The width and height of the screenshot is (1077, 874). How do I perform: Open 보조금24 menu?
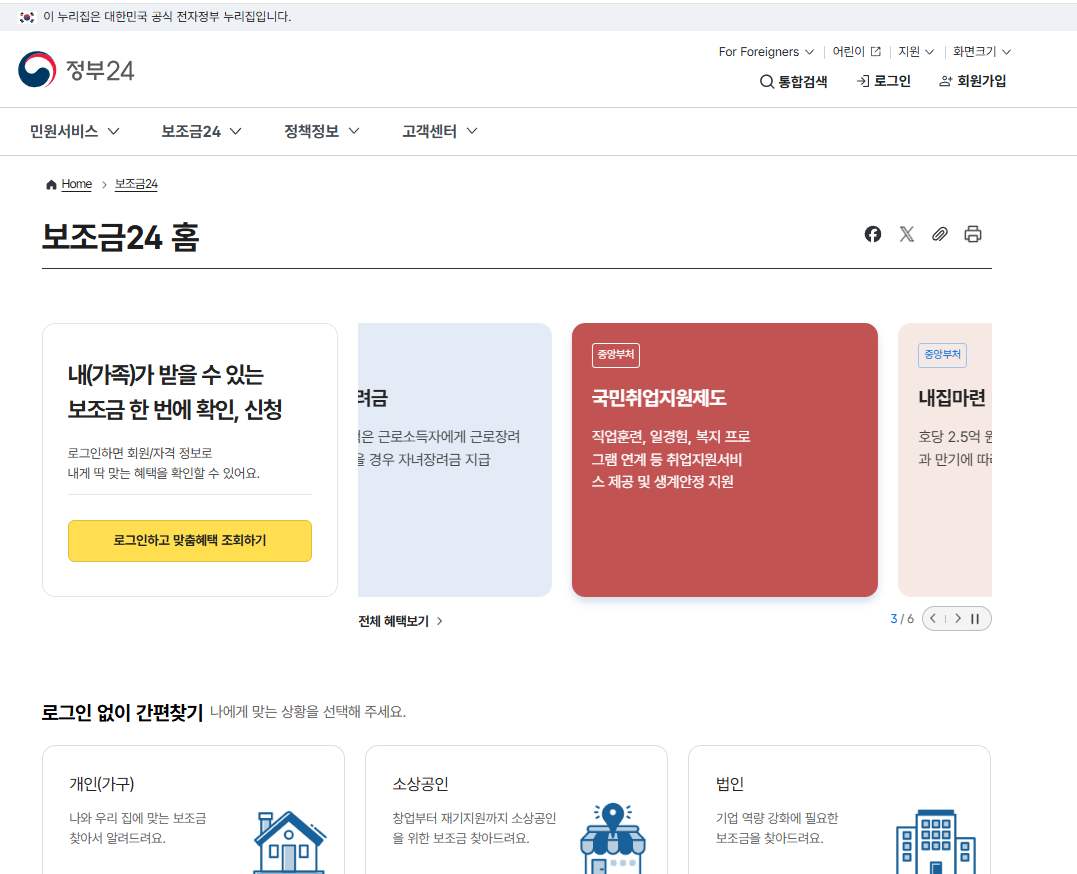coord(201,131)
